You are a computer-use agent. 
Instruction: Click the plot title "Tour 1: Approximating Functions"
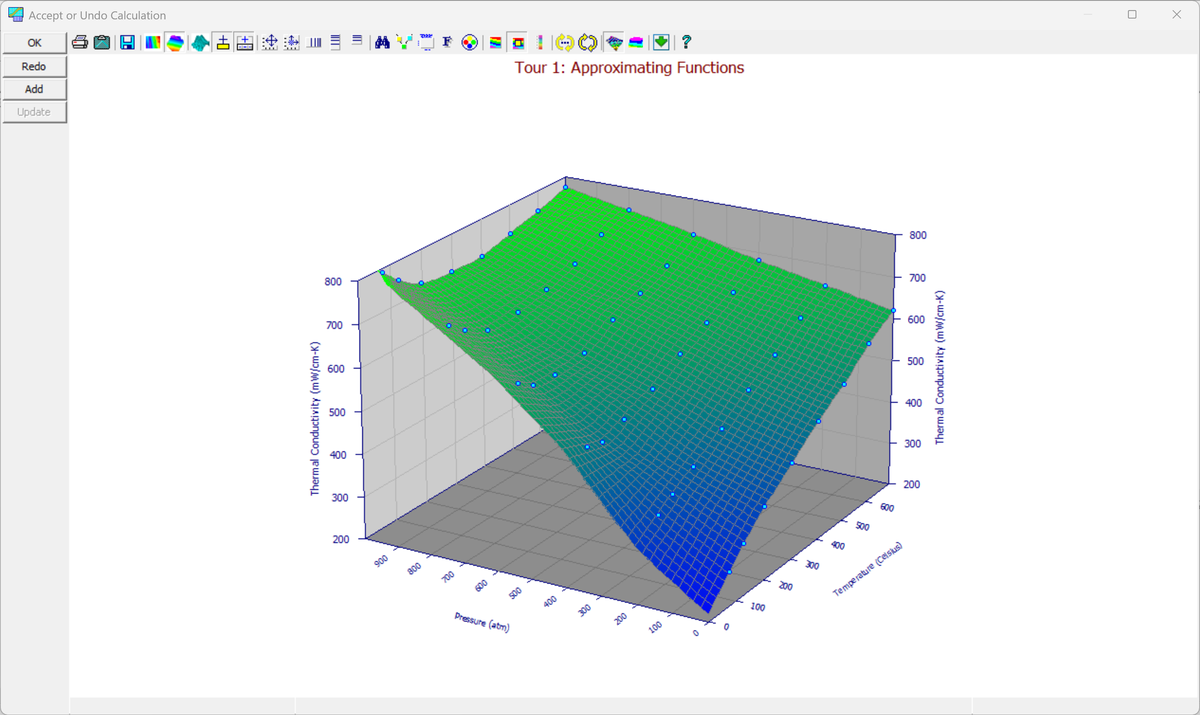pyautogui.click(x=629, y=68)
